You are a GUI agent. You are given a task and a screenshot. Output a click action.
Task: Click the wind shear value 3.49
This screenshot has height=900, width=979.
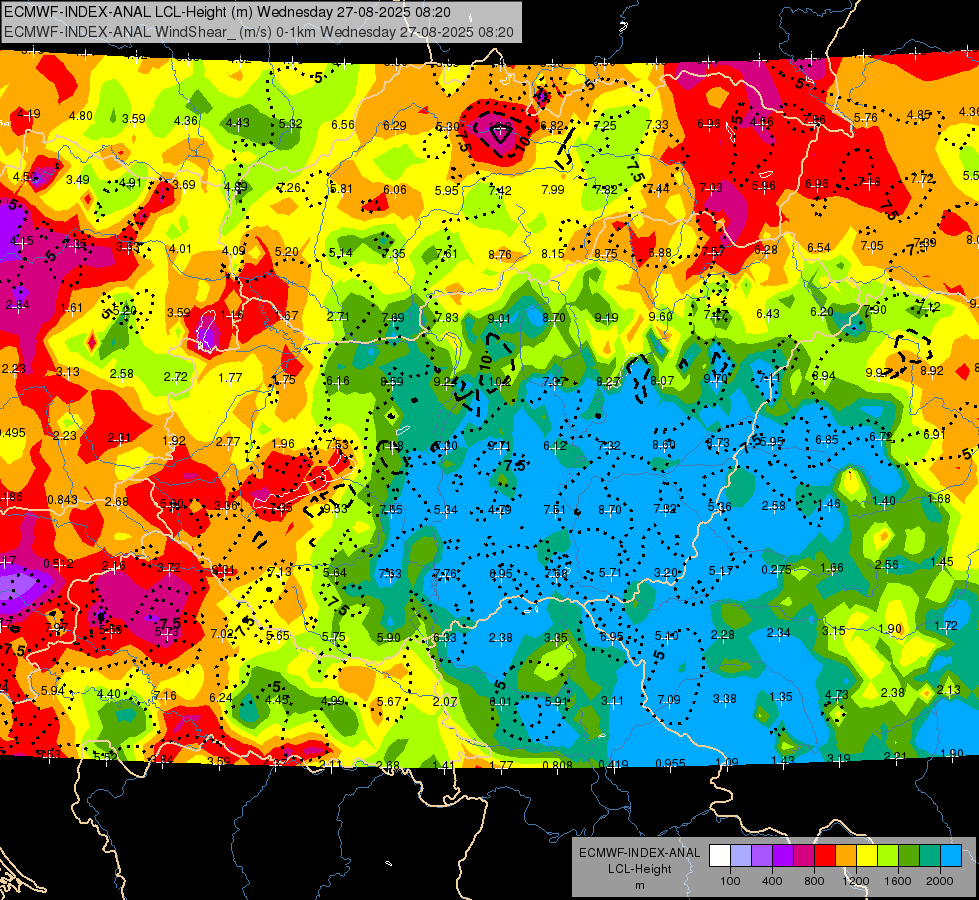click(78, 180)
